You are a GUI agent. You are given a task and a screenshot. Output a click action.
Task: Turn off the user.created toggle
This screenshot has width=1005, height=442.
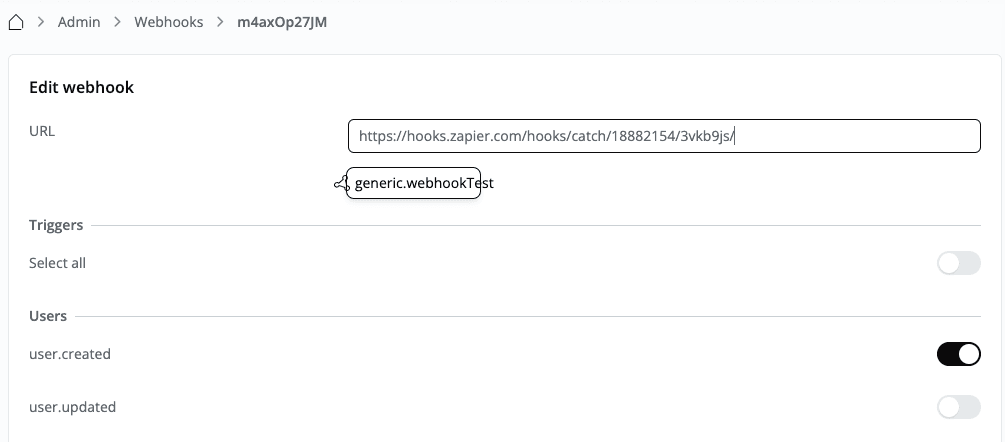[958, 354]
